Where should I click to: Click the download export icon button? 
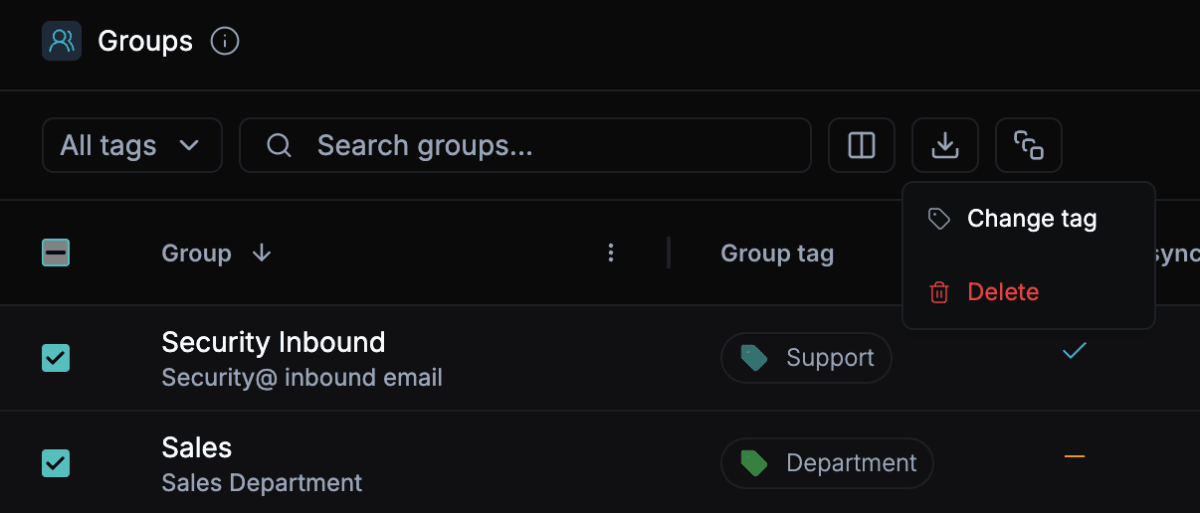point(944,146)
